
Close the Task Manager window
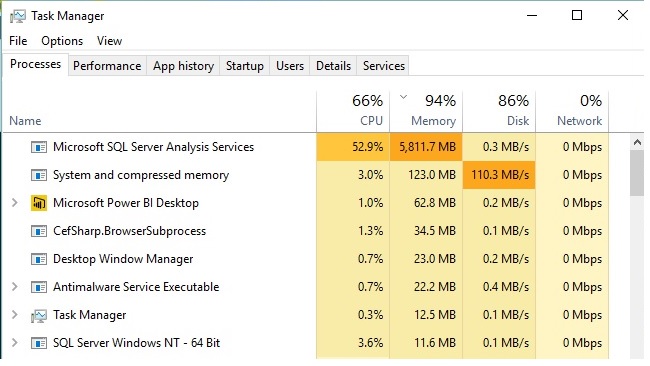[x=623, y=16]
